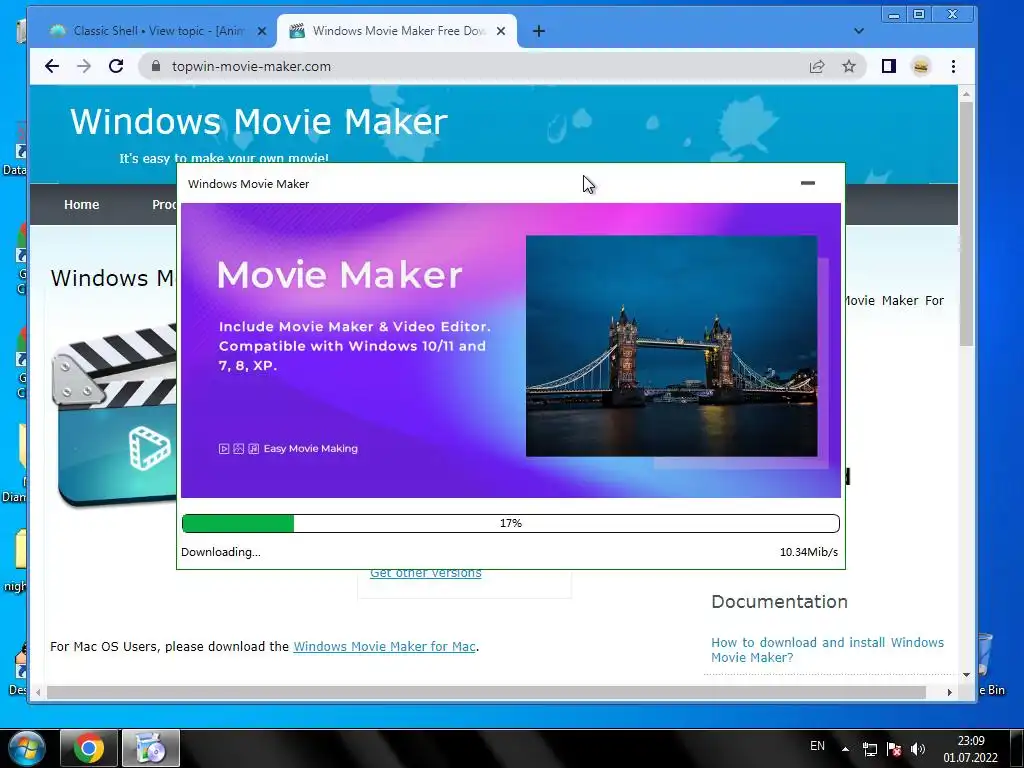Go forward in Chrome

[x=84, y=66]
